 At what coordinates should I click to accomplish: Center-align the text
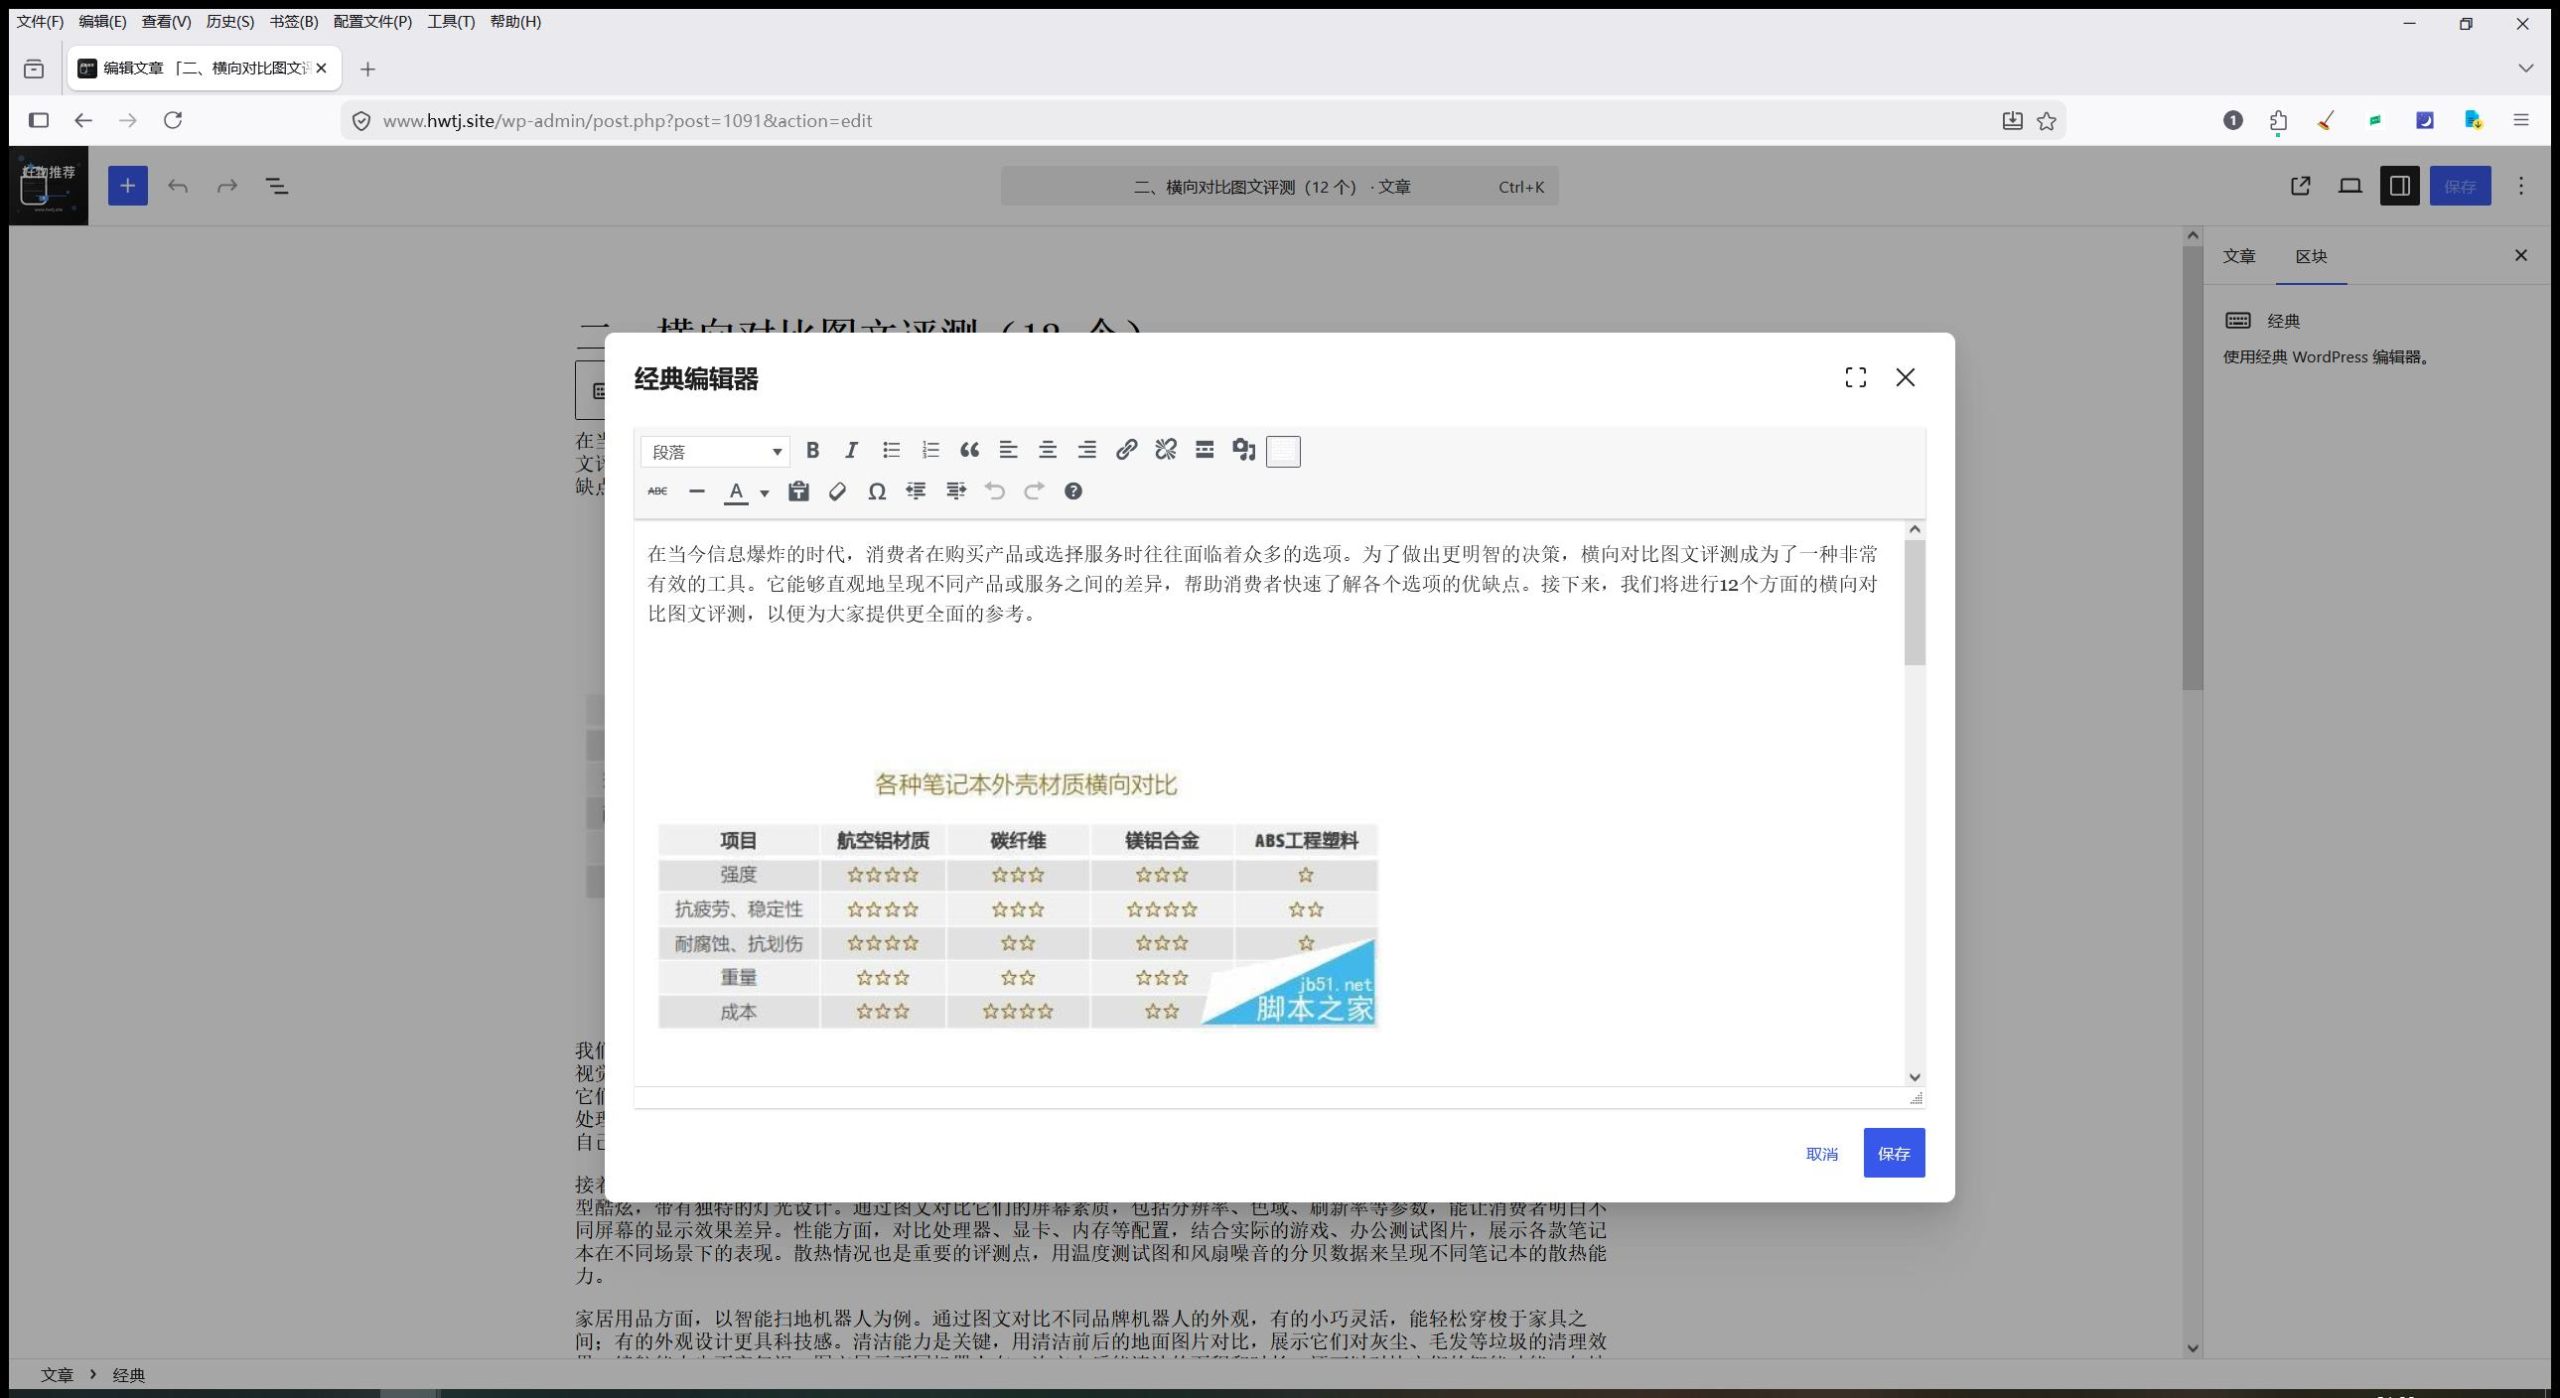coord(1047,450)
